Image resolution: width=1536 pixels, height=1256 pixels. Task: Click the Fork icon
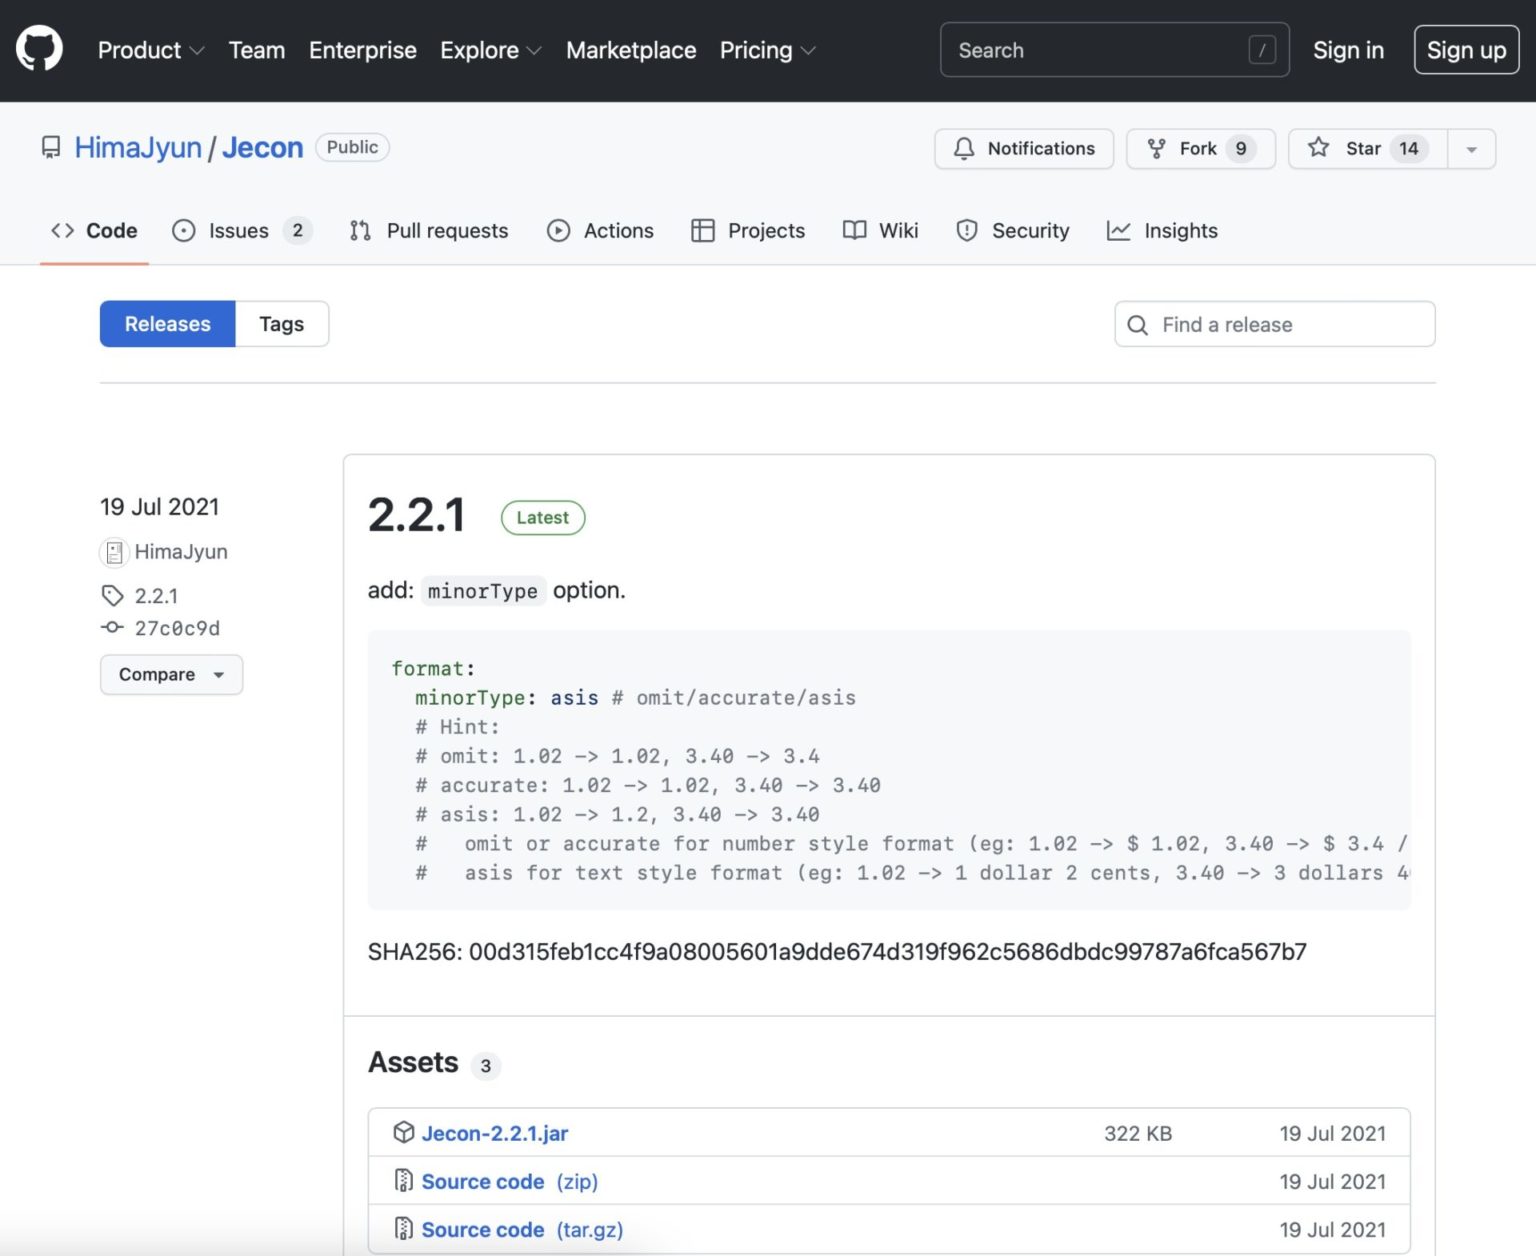pyautogui.click(x=1156, y=148)
